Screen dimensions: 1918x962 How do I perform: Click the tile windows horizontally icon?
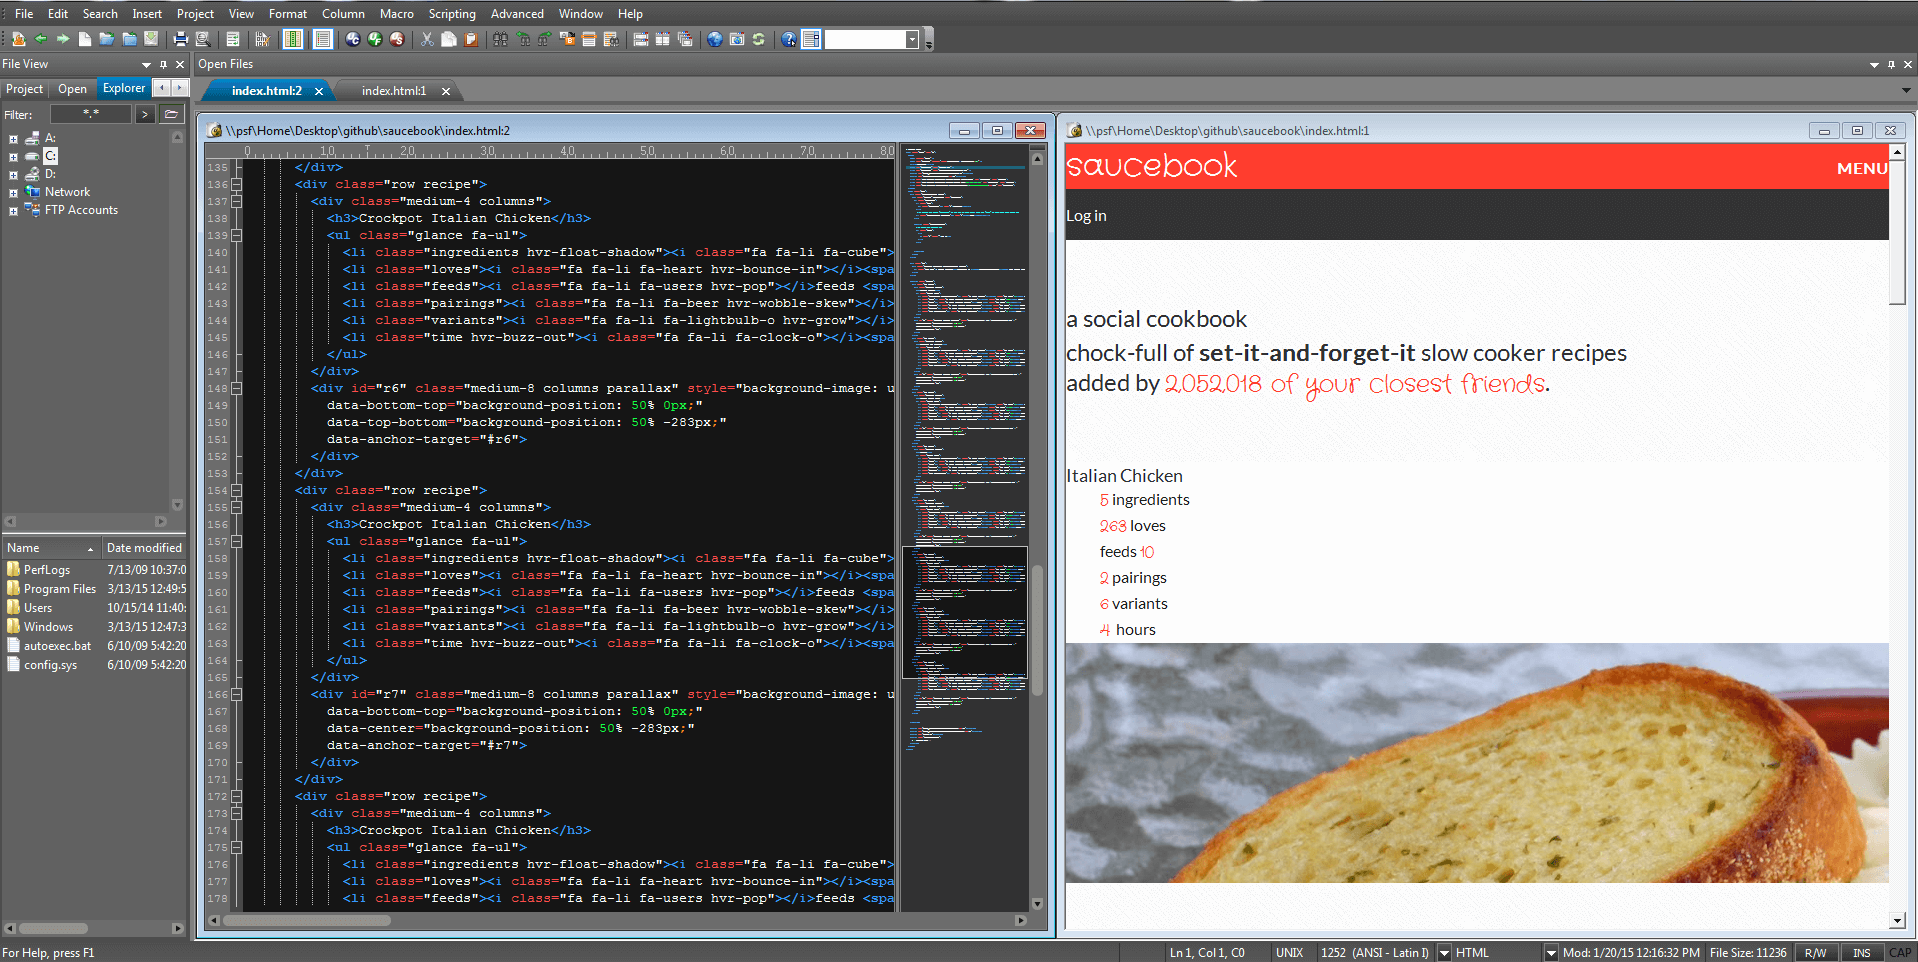click(x=640, y=39)
